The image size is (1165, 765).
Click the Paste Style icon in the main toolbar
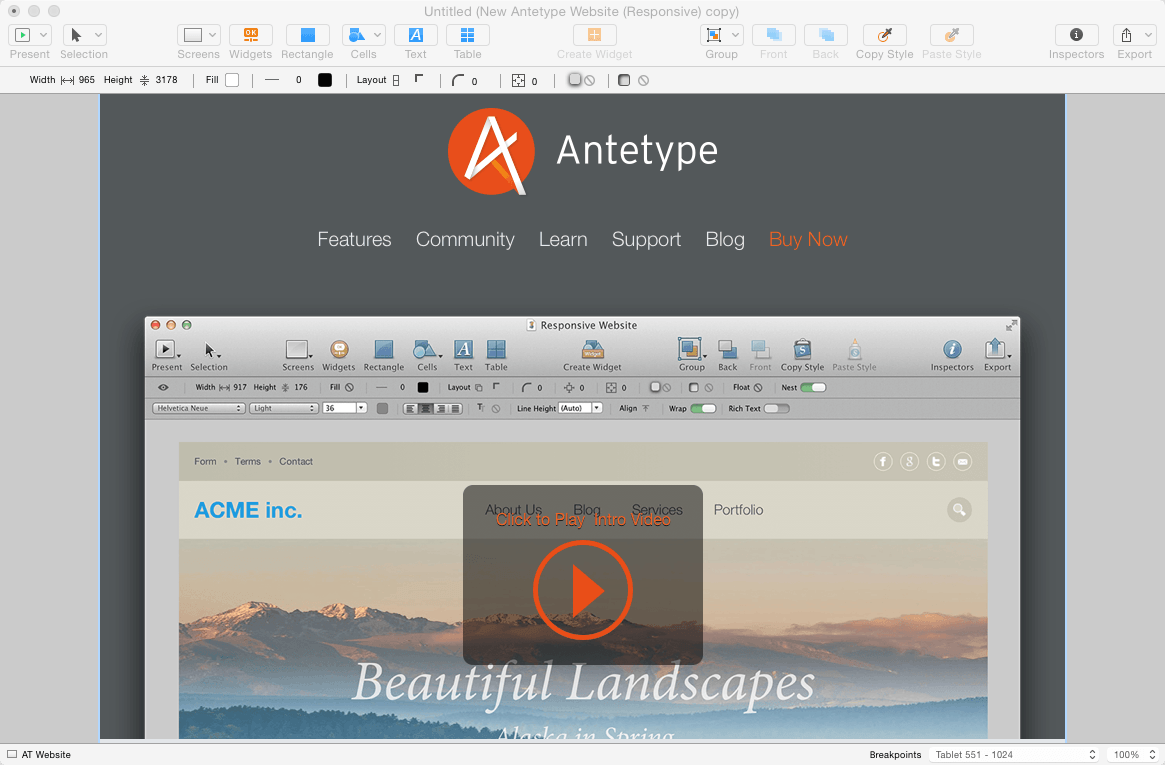pyautogui.click(x=951, y=35)
